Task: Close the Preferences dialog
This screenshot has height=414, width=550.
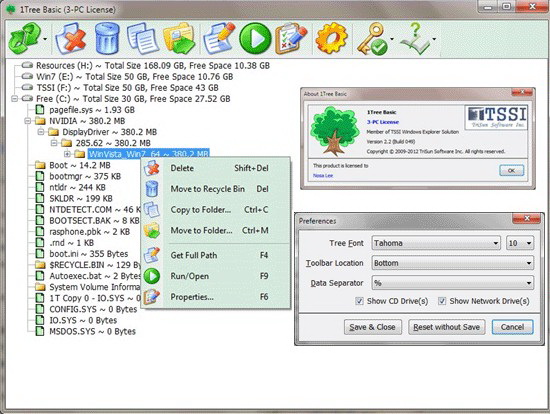Action: pos(526,219)
